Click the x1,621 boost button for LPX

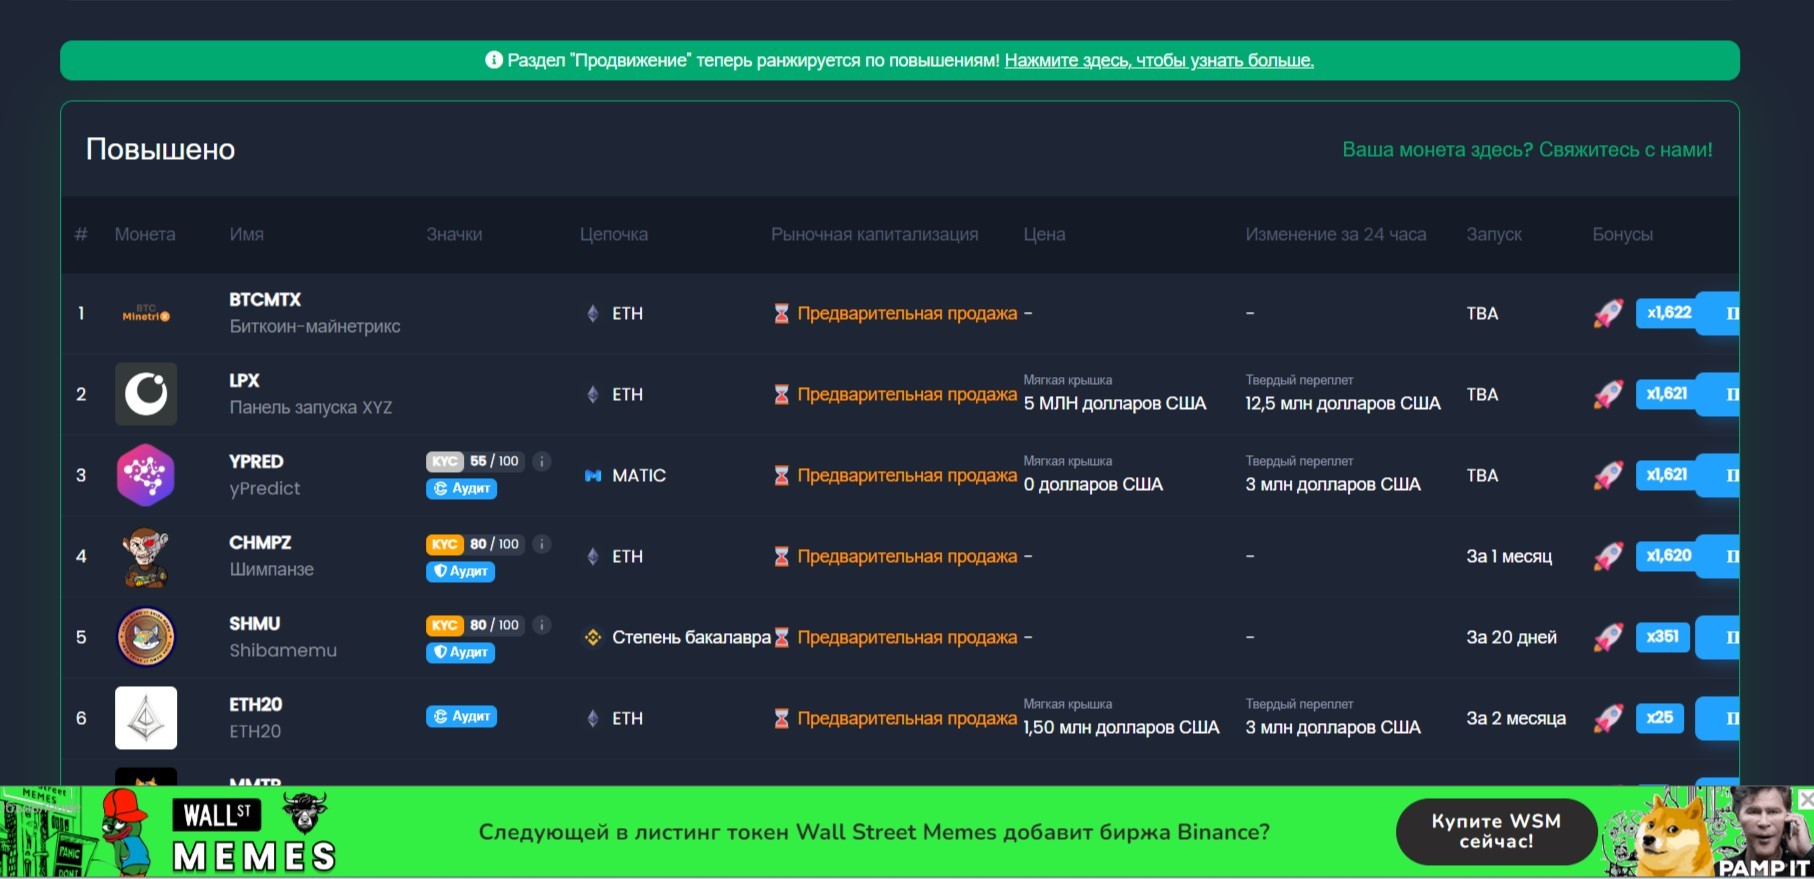1667,394
